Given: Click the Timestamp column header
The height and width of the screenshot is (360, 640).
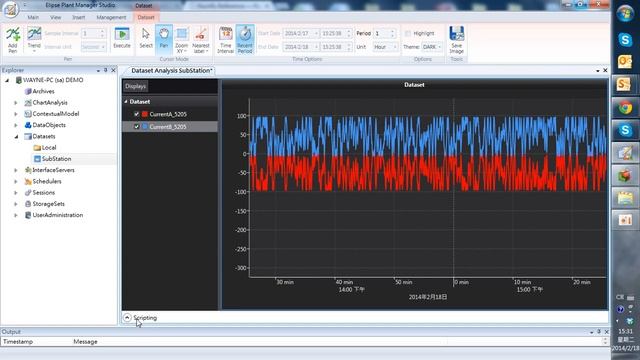Looking at the screenshot, I should (18, 342).
